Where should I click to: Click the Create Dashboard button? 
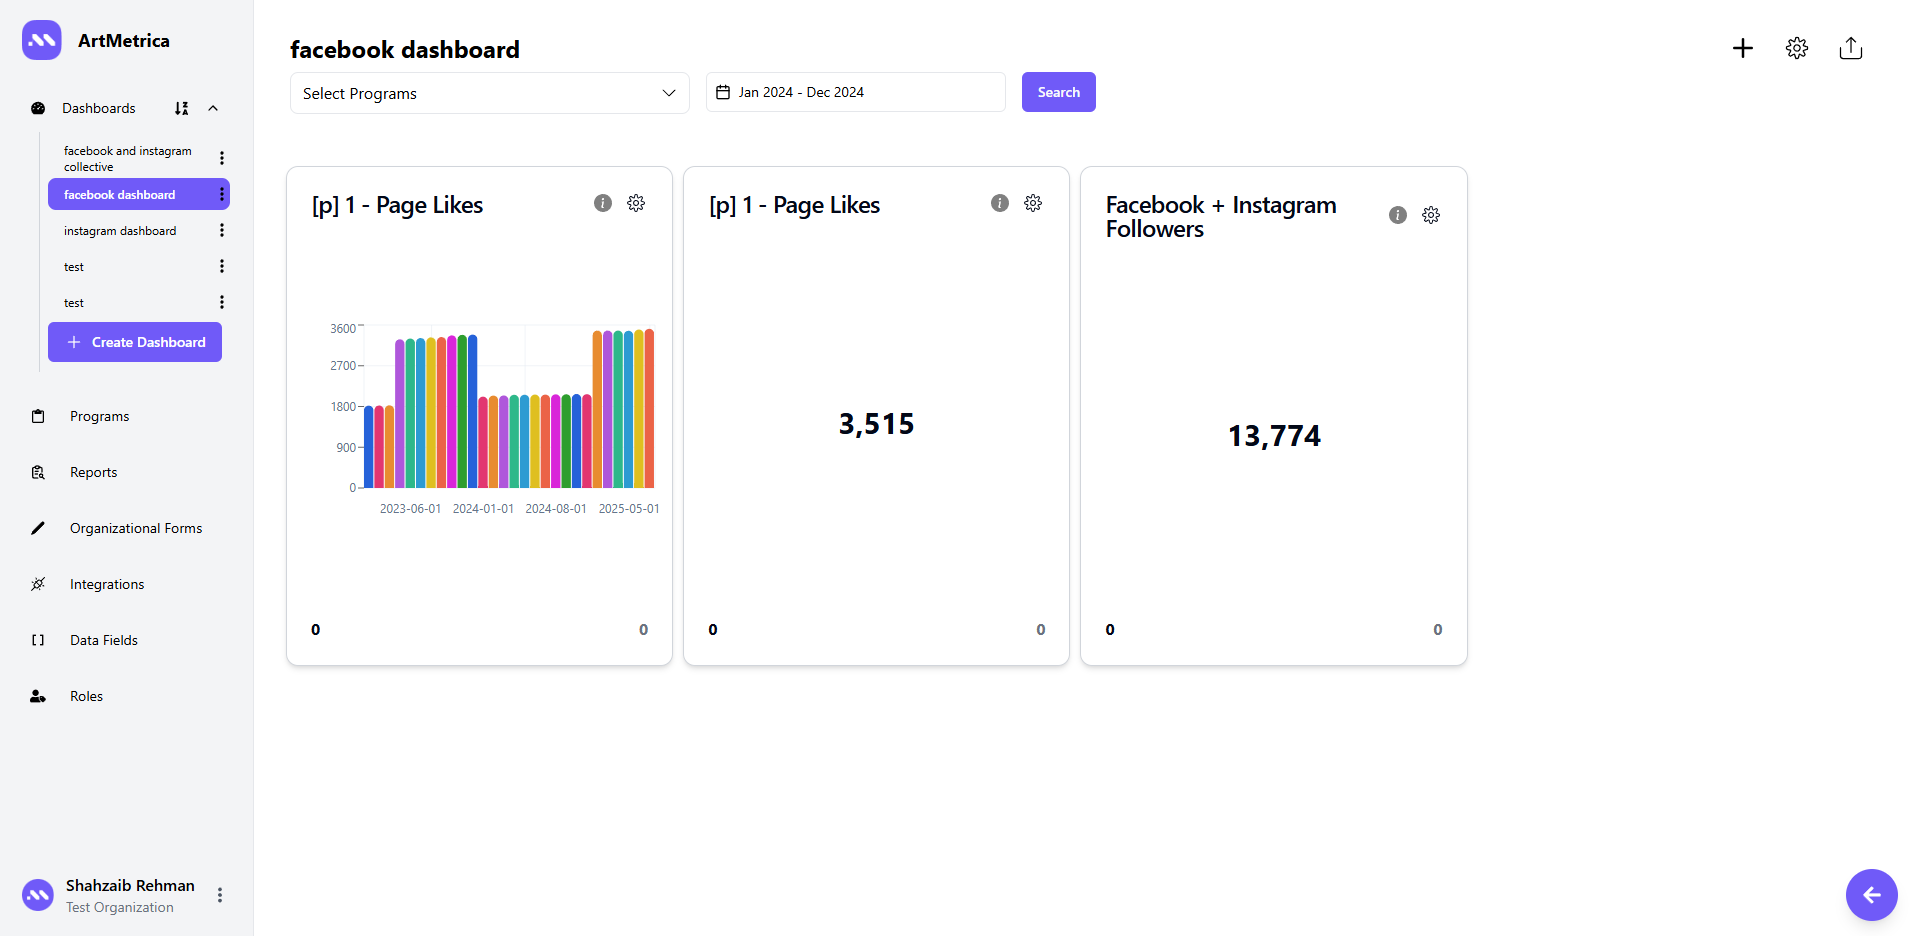135,342
